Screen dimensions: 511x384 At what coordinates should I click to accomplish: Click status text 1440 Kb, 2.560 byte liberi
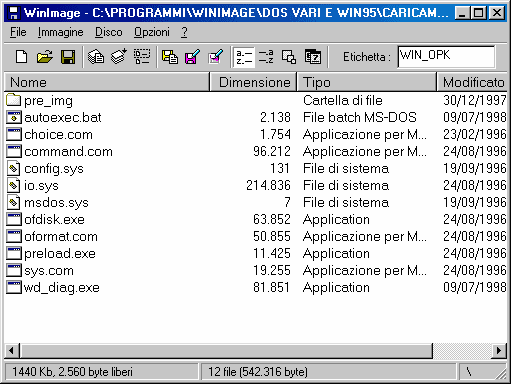72,372
